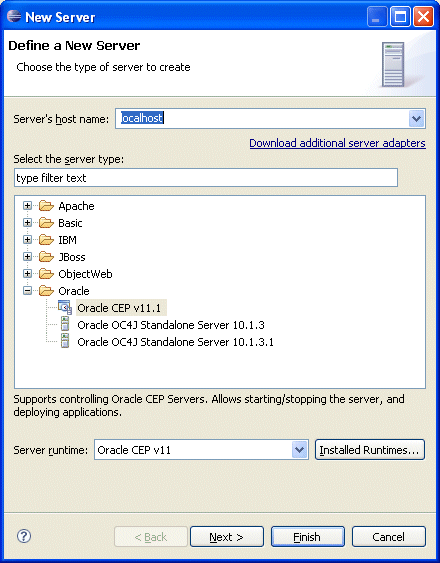
Task: Click the Next button
Action: tap(227, 537)
